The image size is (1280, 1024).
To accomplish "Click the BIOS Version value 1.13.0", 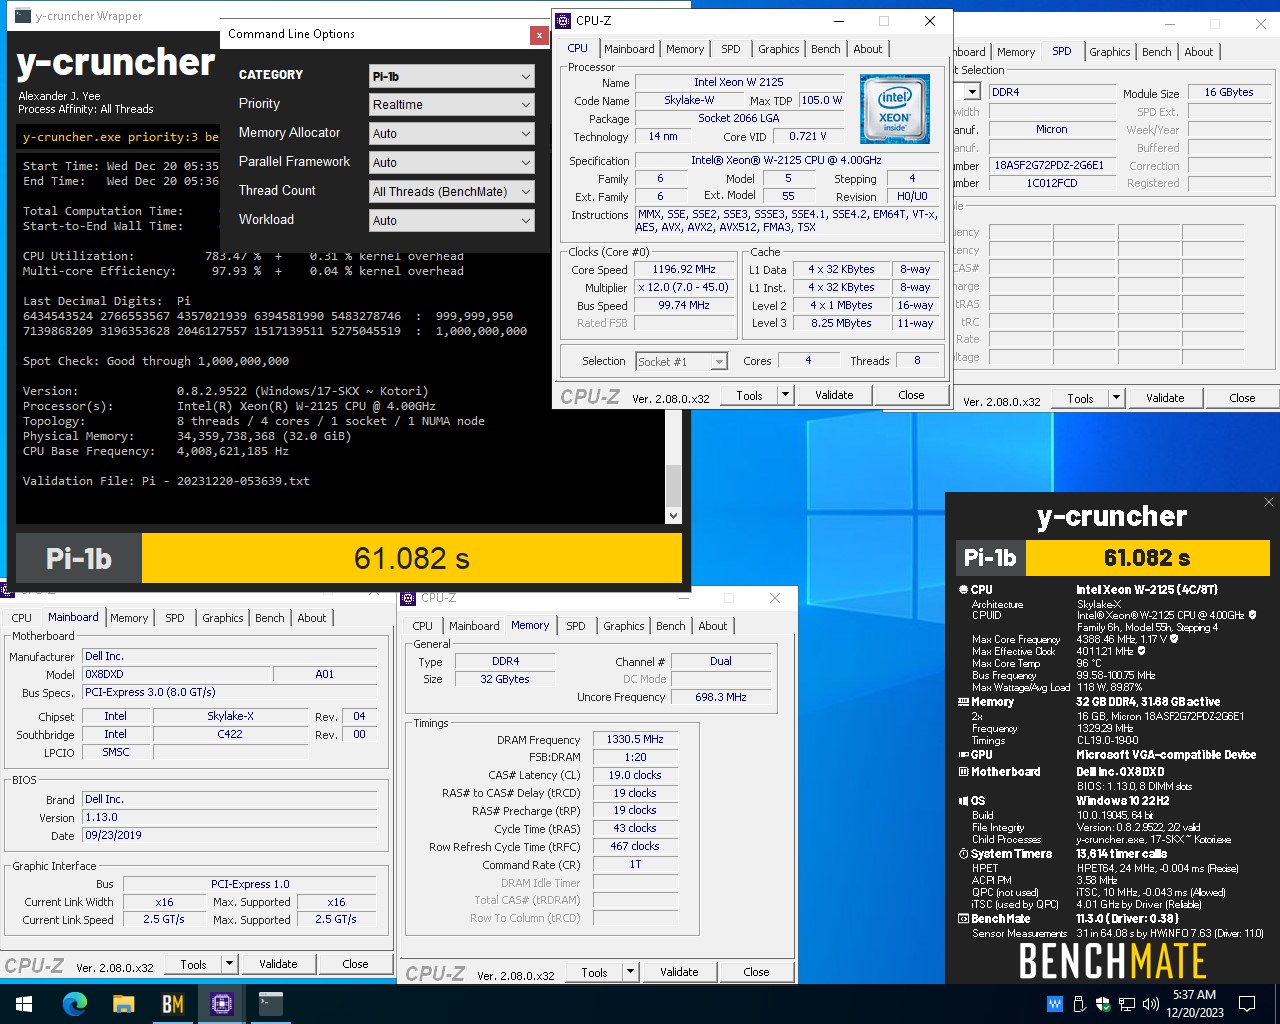I will coord(230,817).
